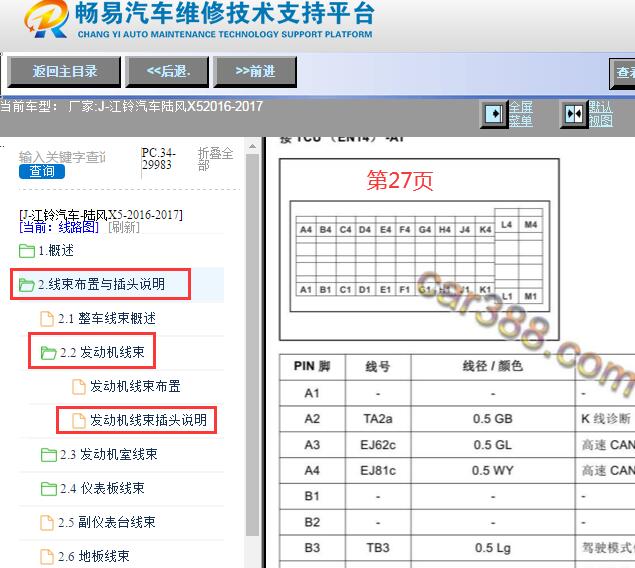Viewport: 635px width, 568px height.
Task: Click the [当前：线路图] link
Action: [59, 227]
